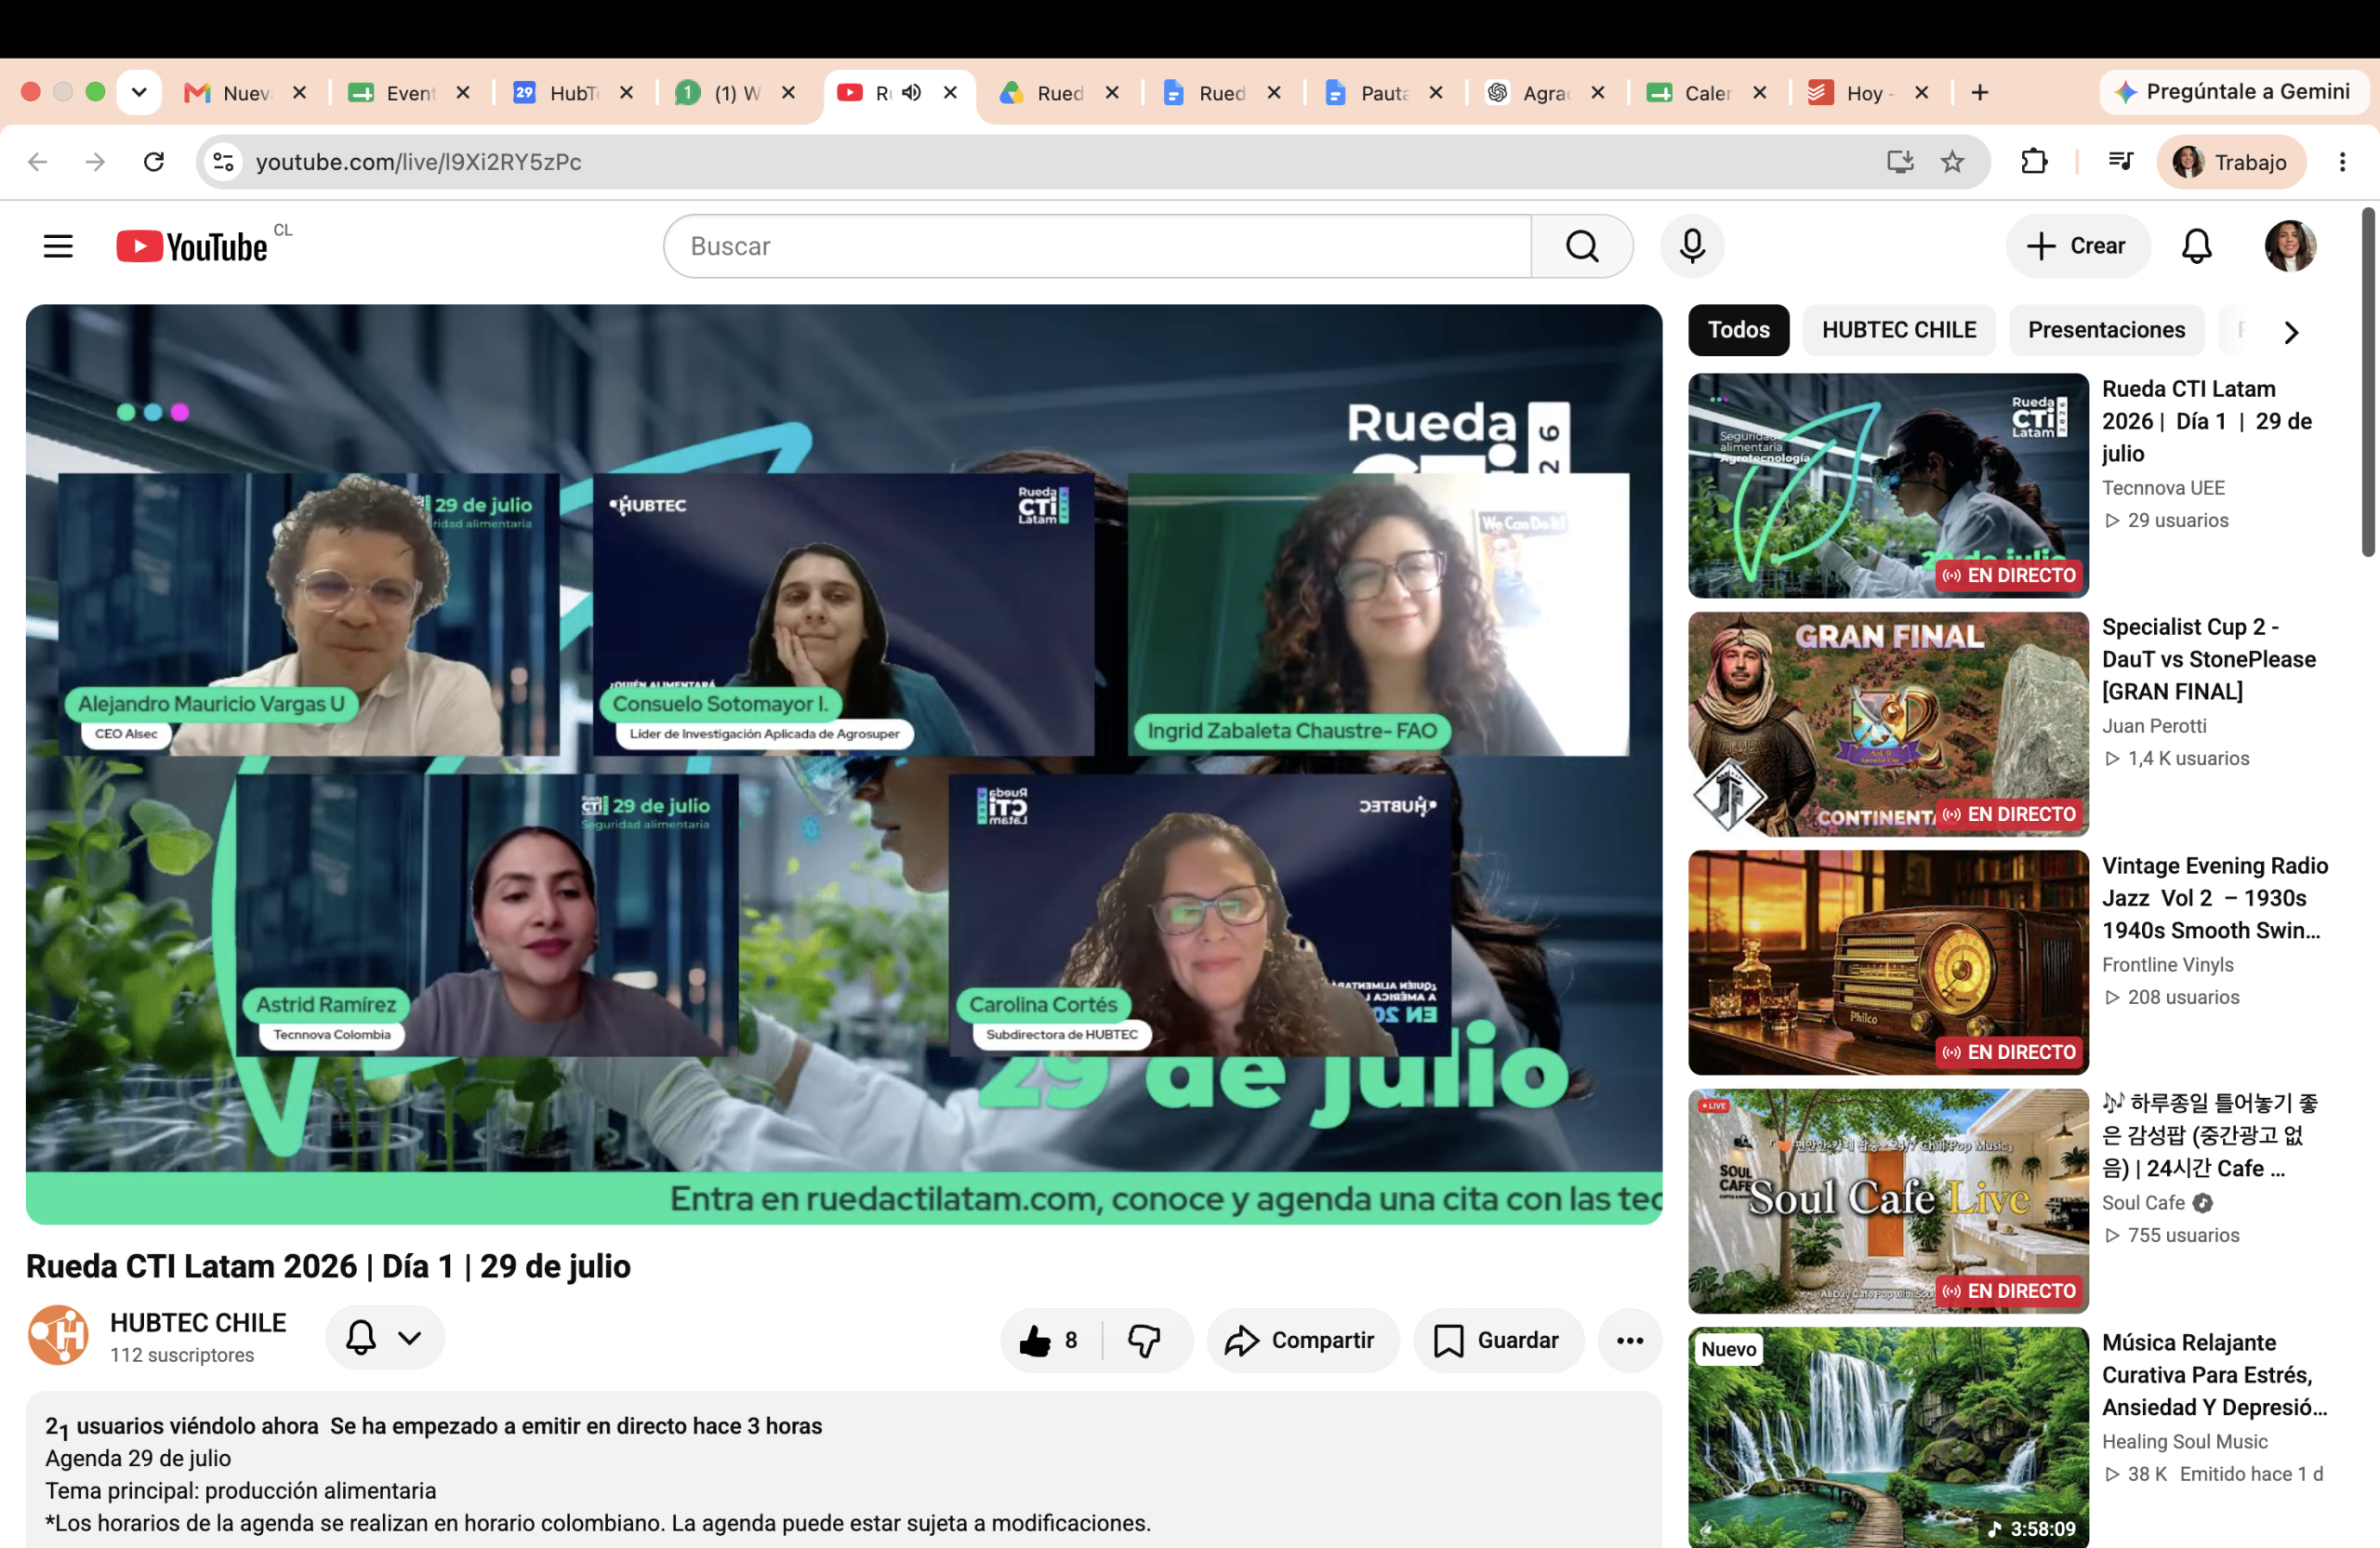This screenshot has height=1548, width=2380.
Task: Open Chrome extensions puzzle icon
Action: point(2034,162)
